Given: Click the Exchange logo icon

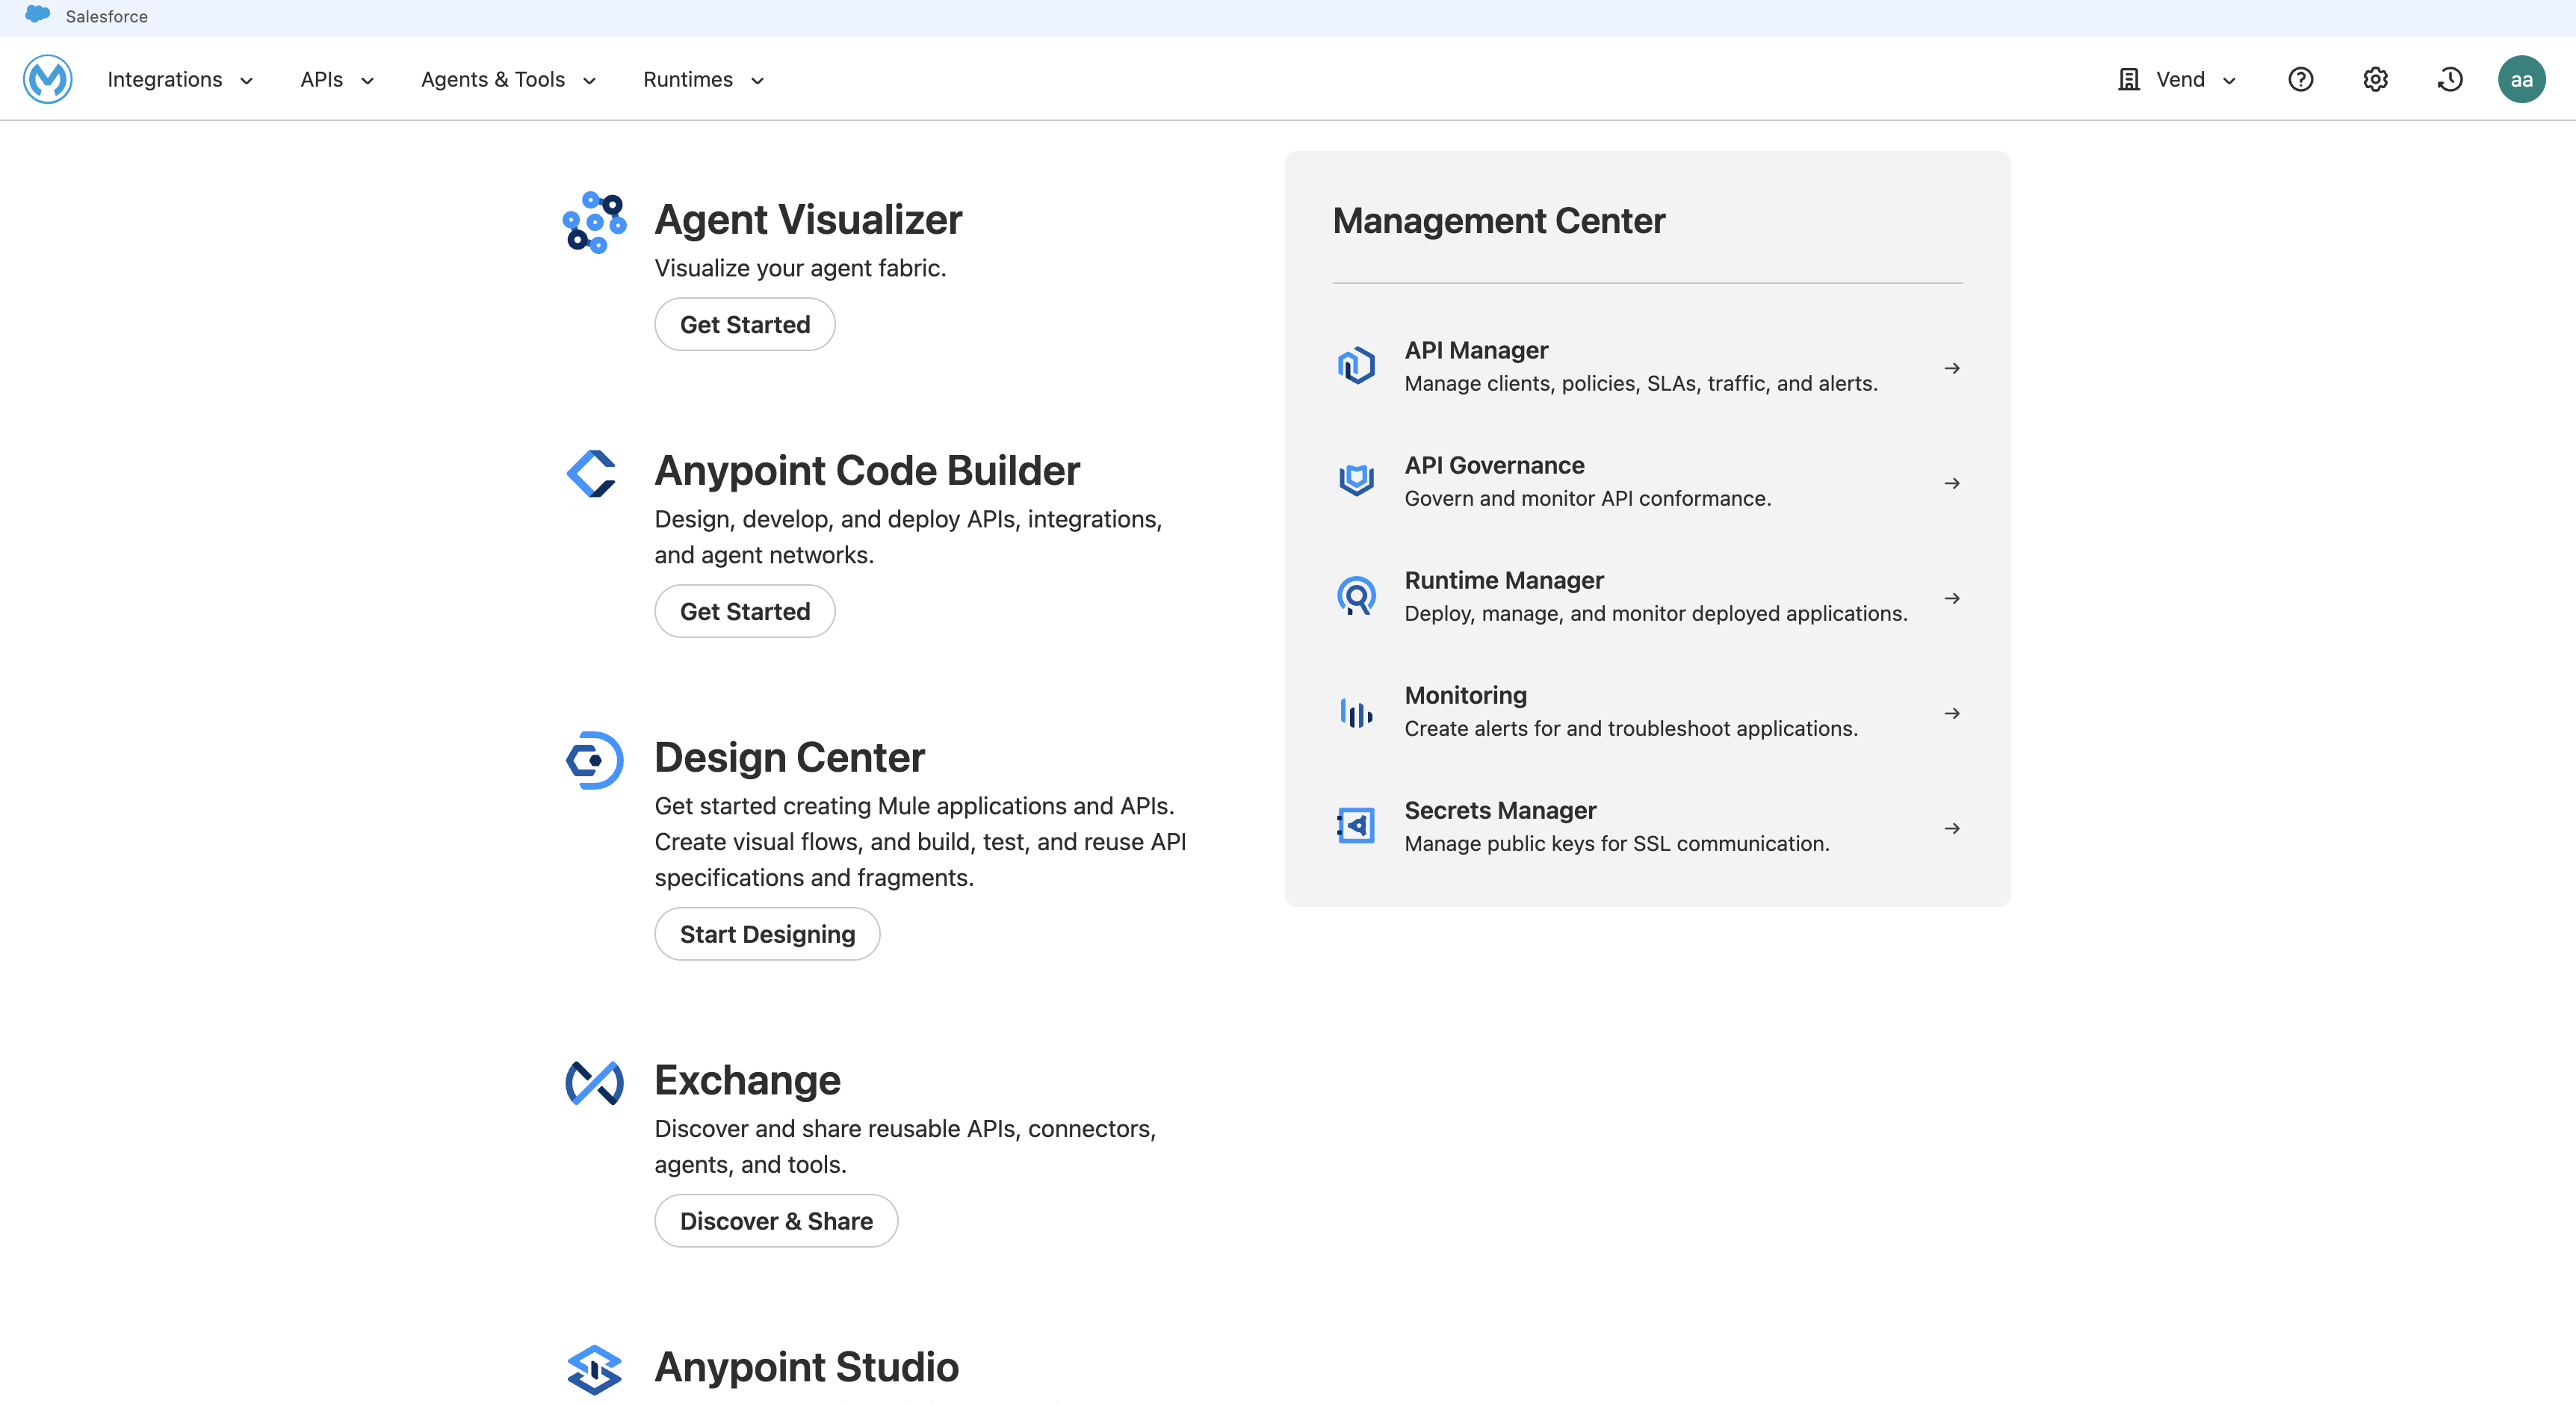Looking at the screenshot, I should [x=594, y=1082].
